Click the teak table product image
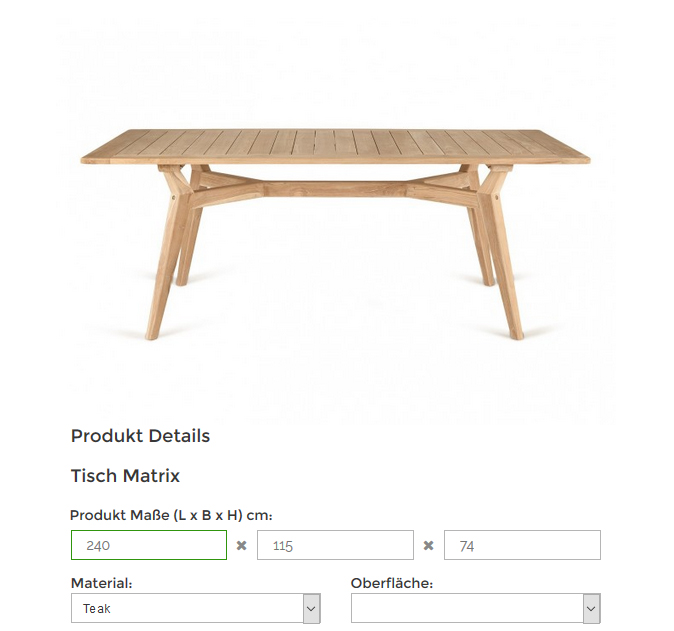674x631 pixels. pyautogui.click(x=335, y=234)
